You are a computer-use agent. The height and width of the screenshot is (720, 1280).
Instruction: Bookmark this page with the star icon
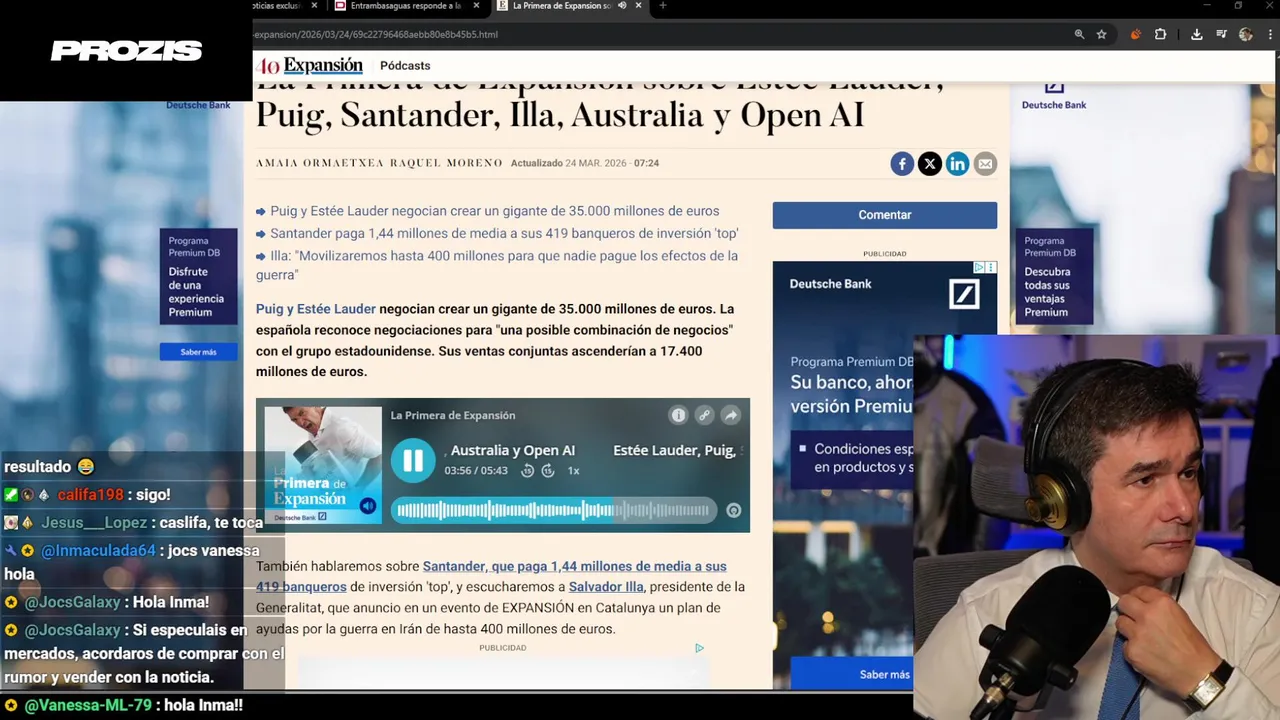point(1101,34)
